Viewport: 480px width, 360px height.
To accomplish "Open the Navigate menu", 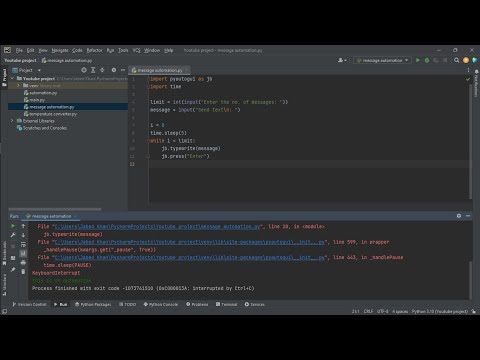I will coord(60,50).
